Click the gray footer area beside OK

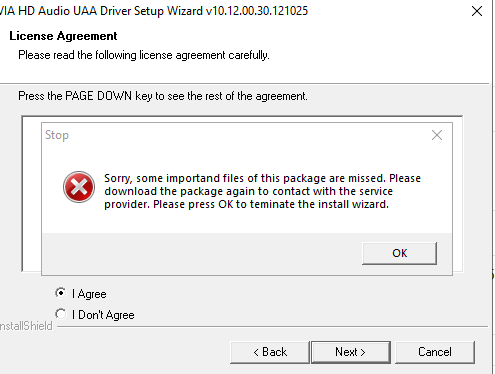click(200, 253)
